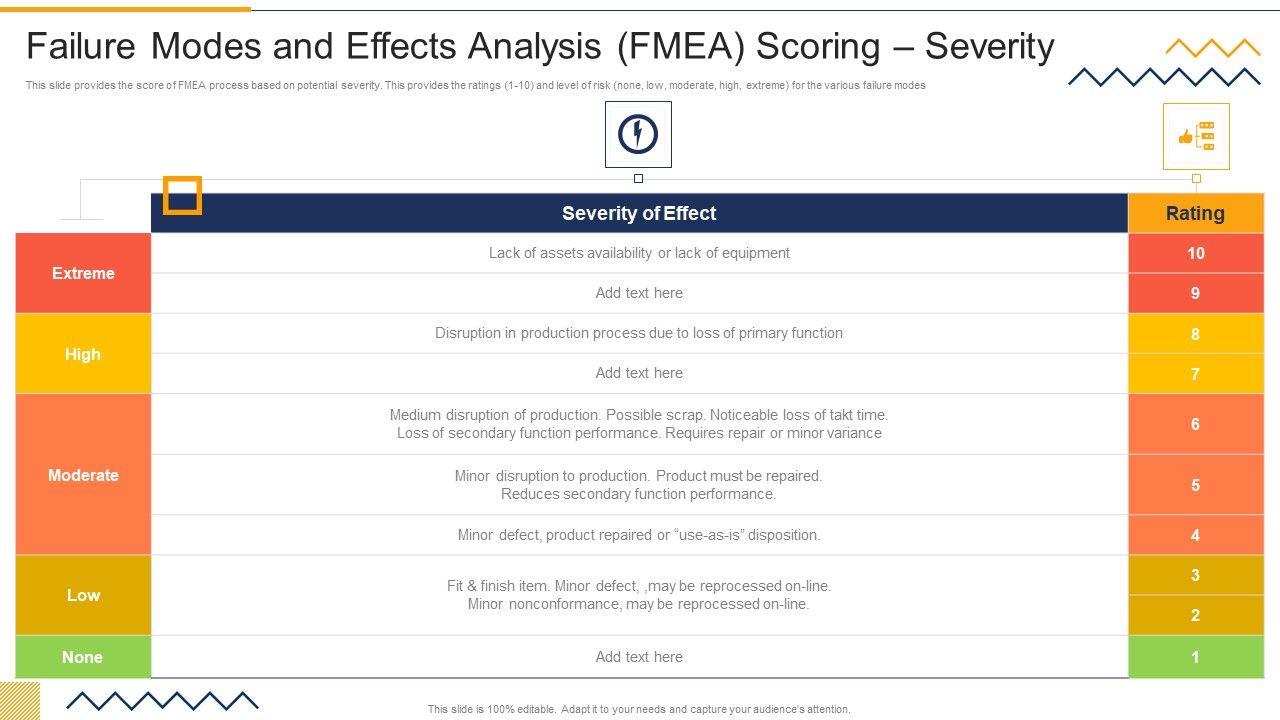This screenshot has height=720, width=1280.
Task: Select the green rating 1 cell
Action: [1195, 657]
